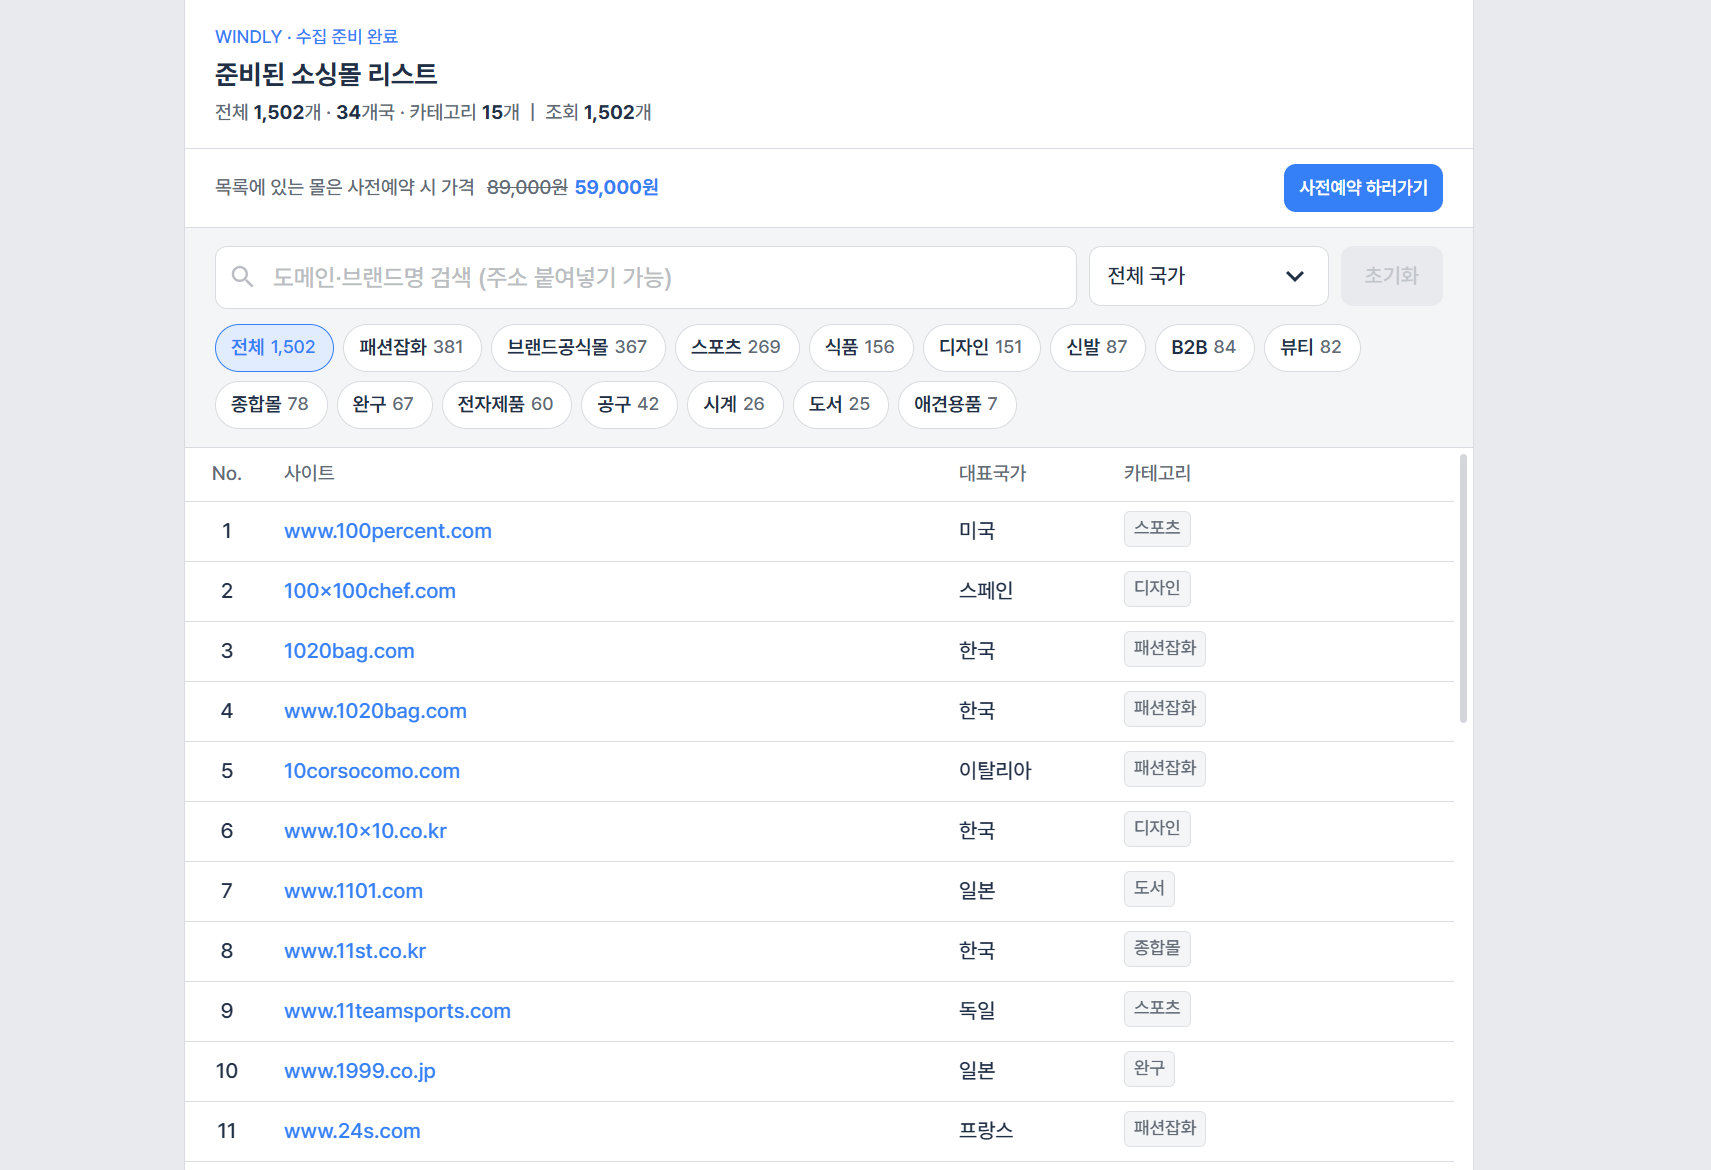Filter by 도서 25 category
1711x1170 pixels.
pos(840,405)
